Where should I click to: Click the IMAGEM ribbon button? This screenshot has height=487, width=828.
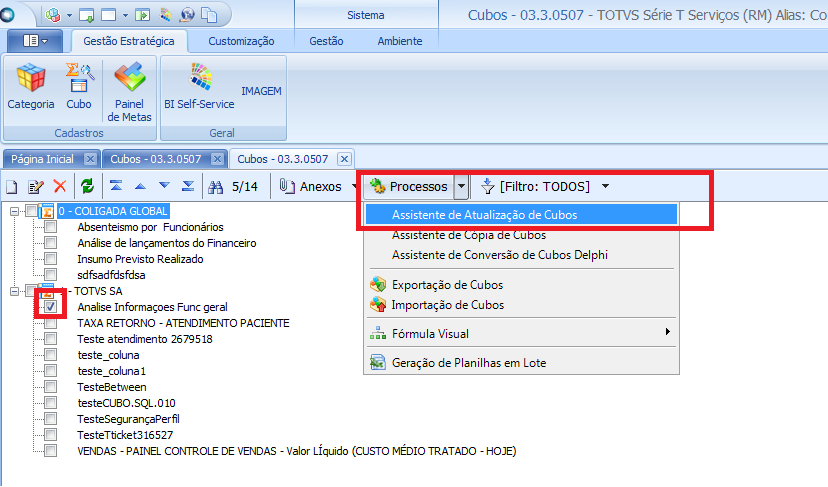click(x=261, y=91)
